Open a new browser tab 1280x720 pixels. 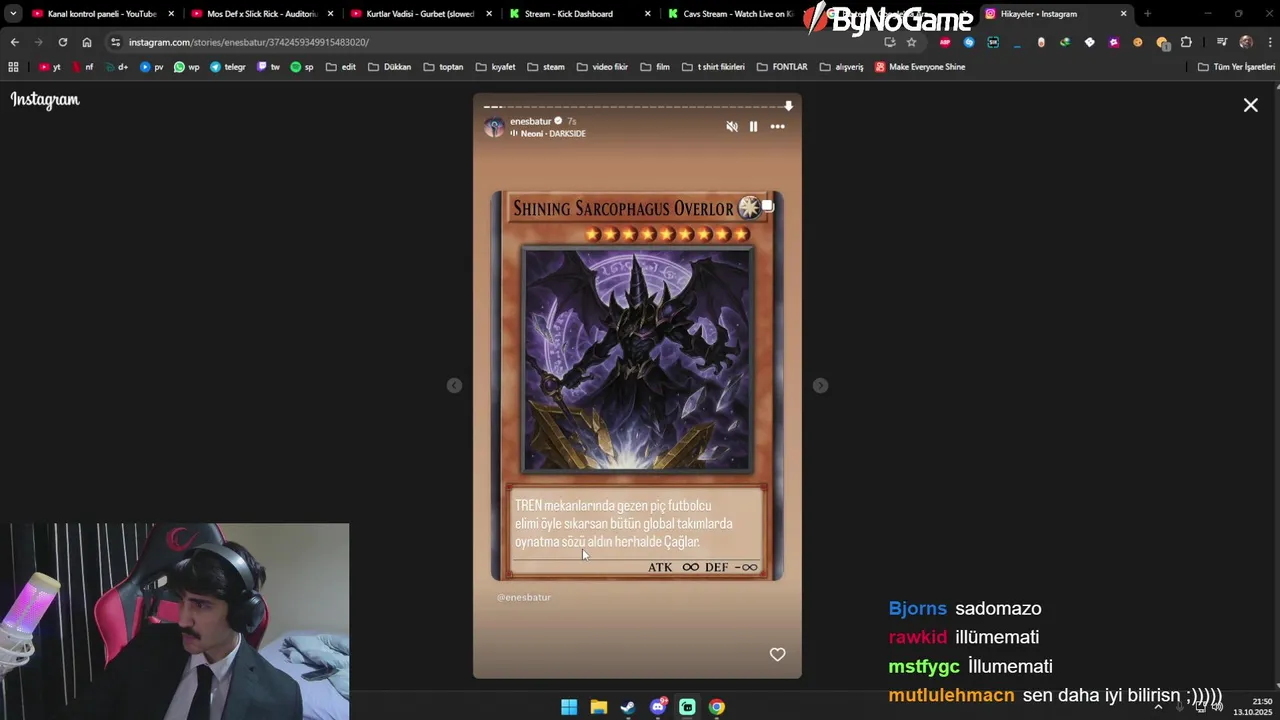(1147, 14)
